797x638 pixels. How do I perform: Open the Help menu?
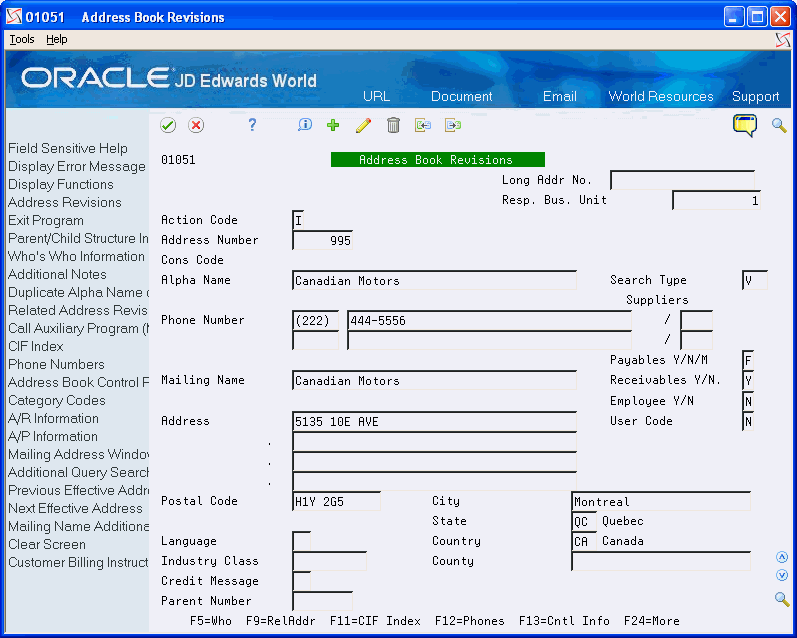click(x=56, y=39)
